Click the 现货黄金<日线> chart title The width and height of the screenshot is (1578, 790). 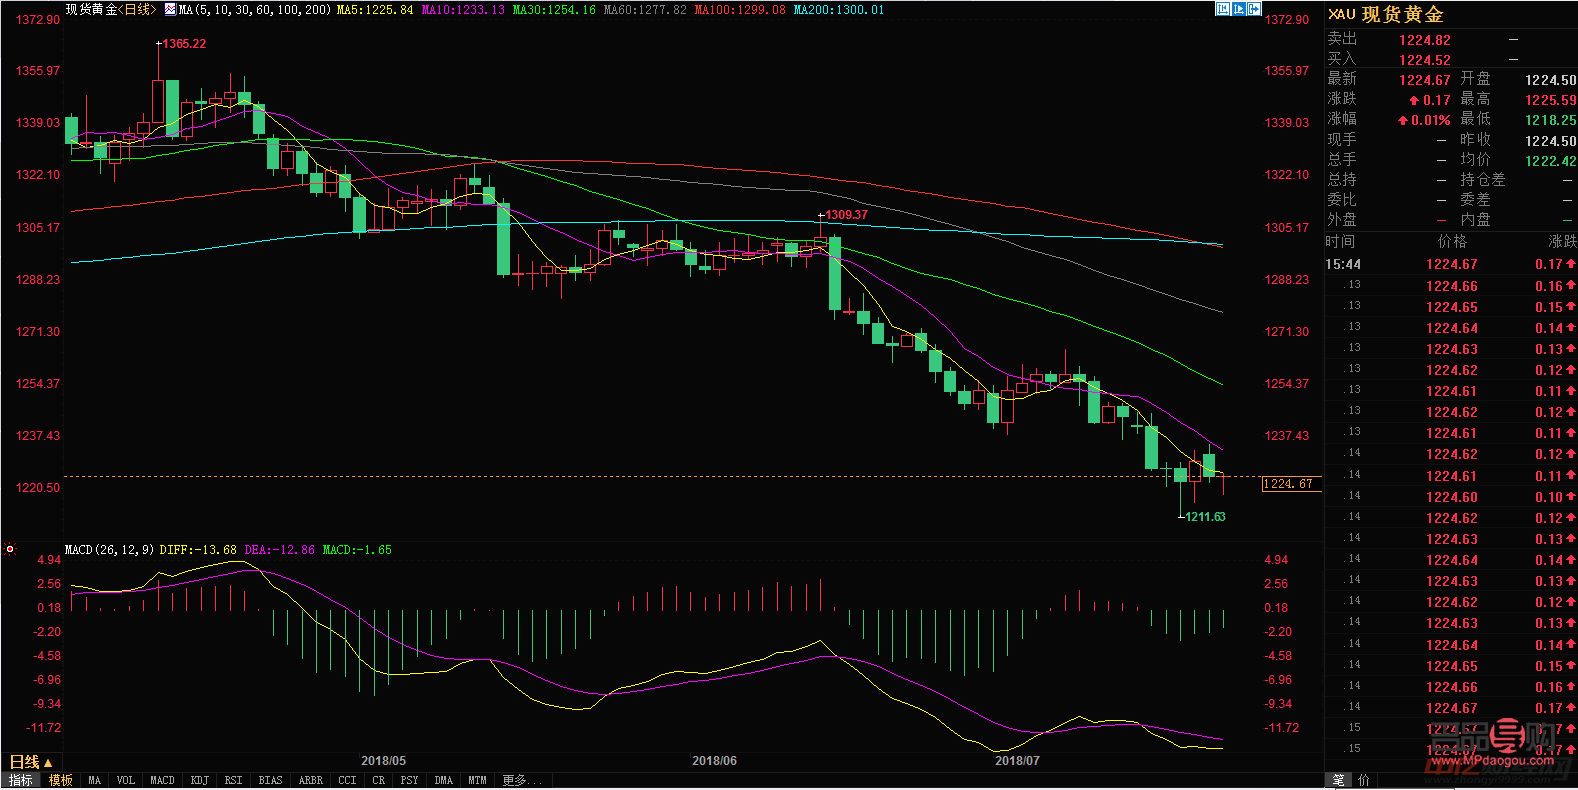[x=110, y=10]
